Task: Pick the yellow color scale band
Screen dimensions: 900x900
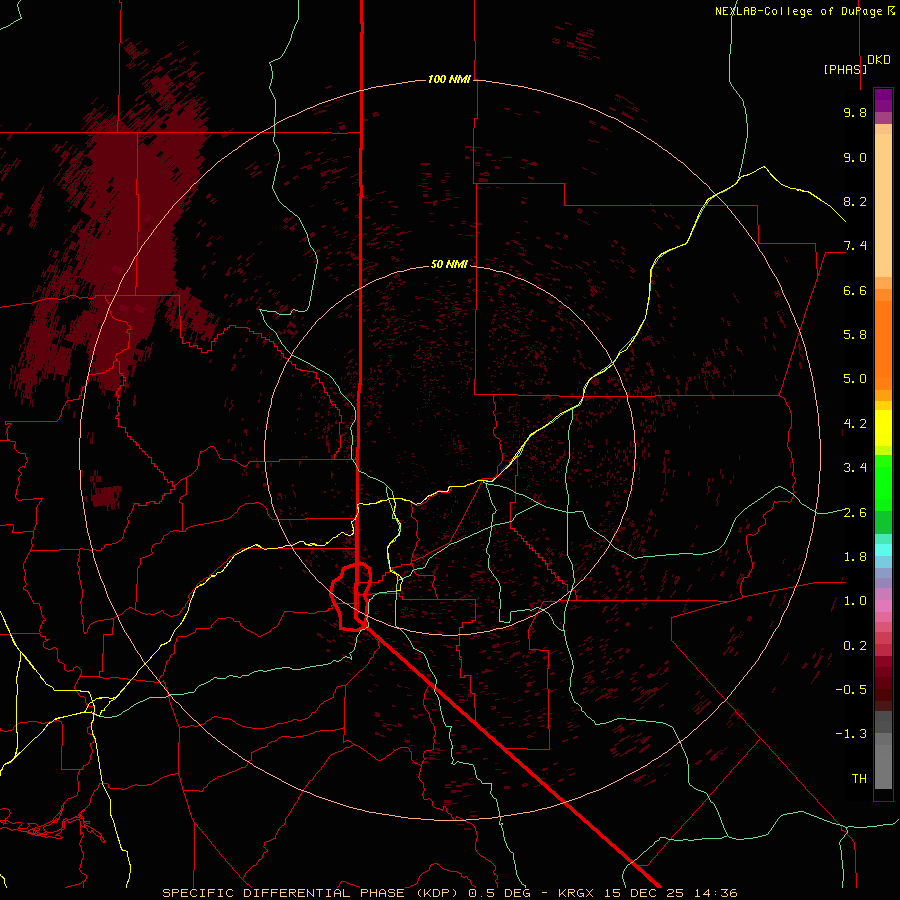Action: coord(883,428)
